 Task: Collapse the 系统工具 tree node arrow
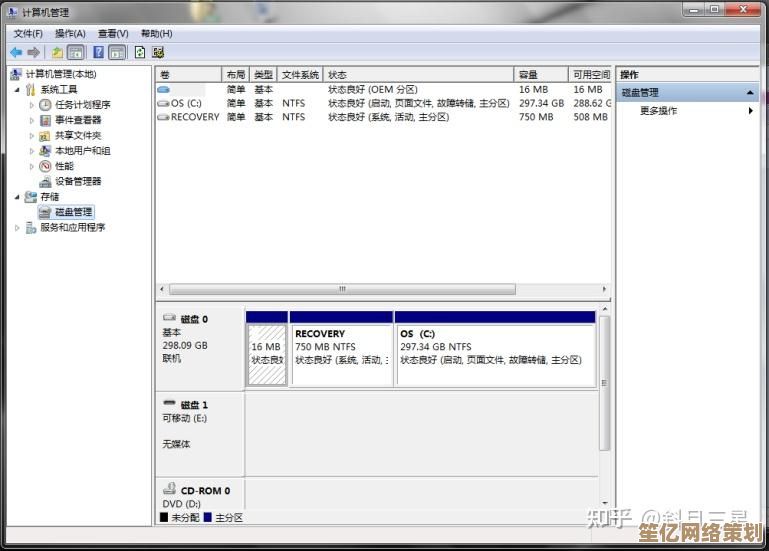pos(18,90)
